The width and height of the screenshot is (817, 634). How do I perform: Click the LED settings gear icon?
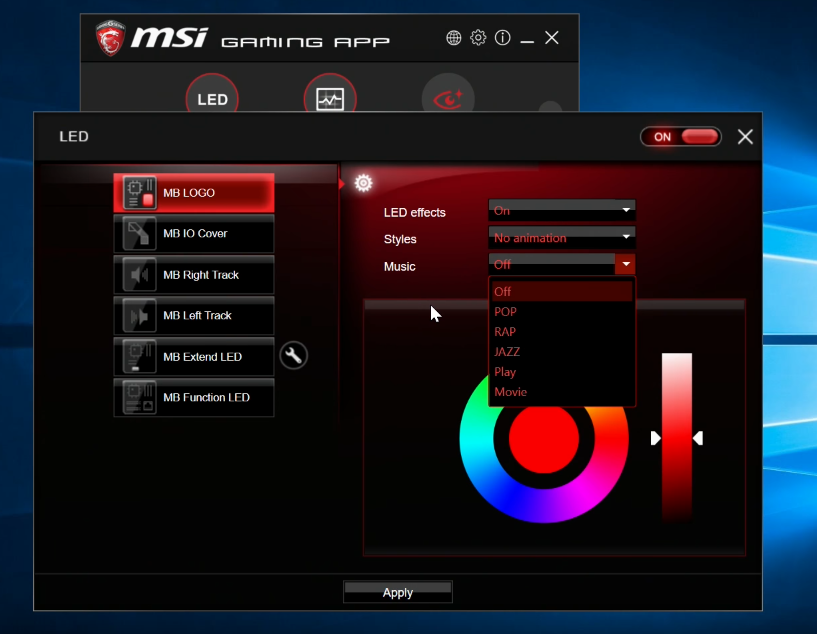(363, 183)
